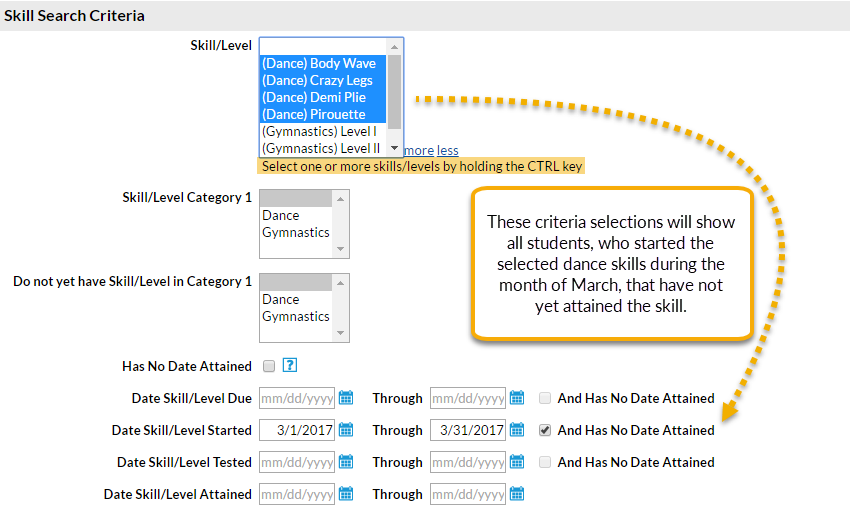Click Do not yet have Skill/Level scroll up arrow
The height and width of the screenshot is (515, 850).
340,283
